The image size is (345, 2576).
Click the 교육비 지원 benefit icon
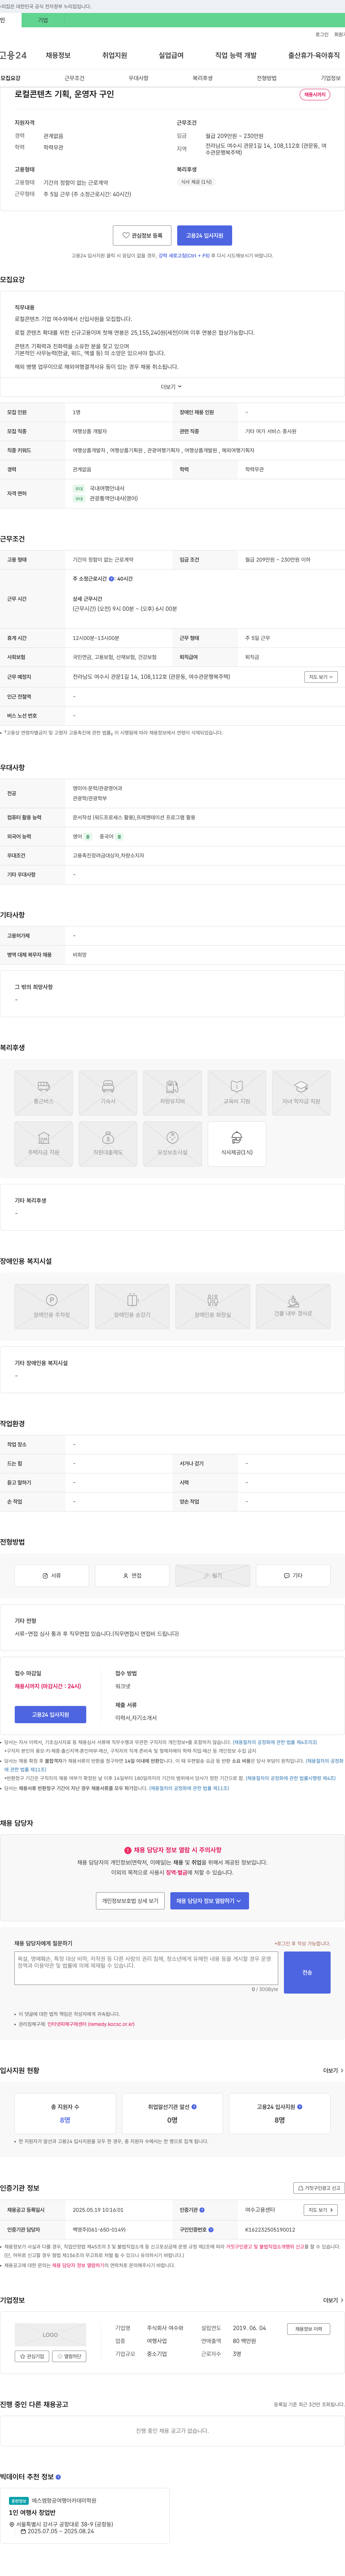pos(237,1093)
